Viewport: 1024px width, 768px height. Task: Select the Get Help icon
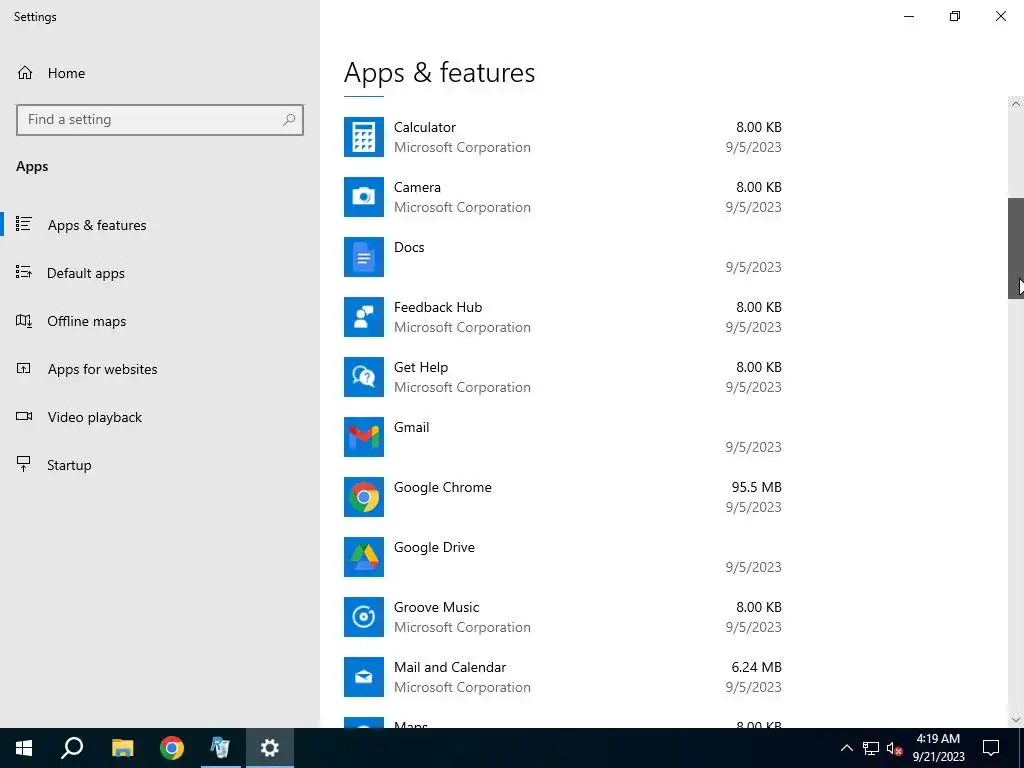(364, 377)
